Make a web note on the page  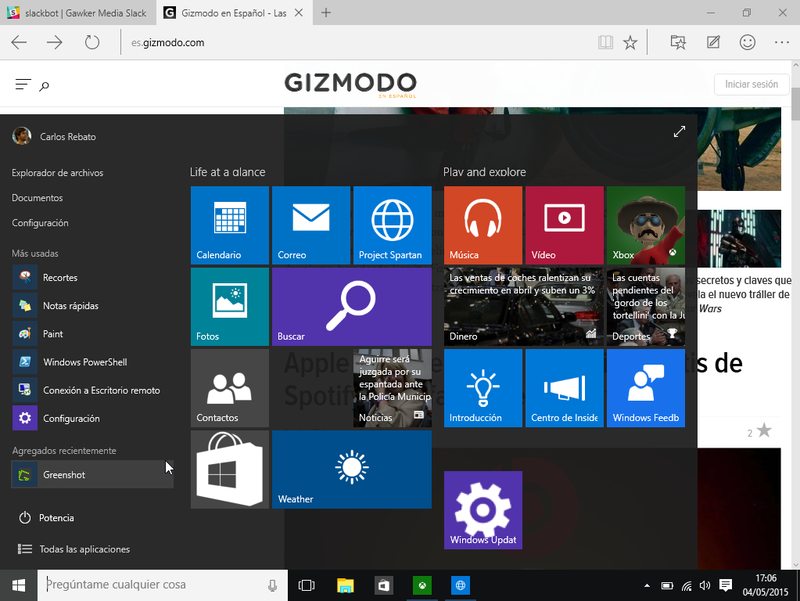[x=713, y=42]
